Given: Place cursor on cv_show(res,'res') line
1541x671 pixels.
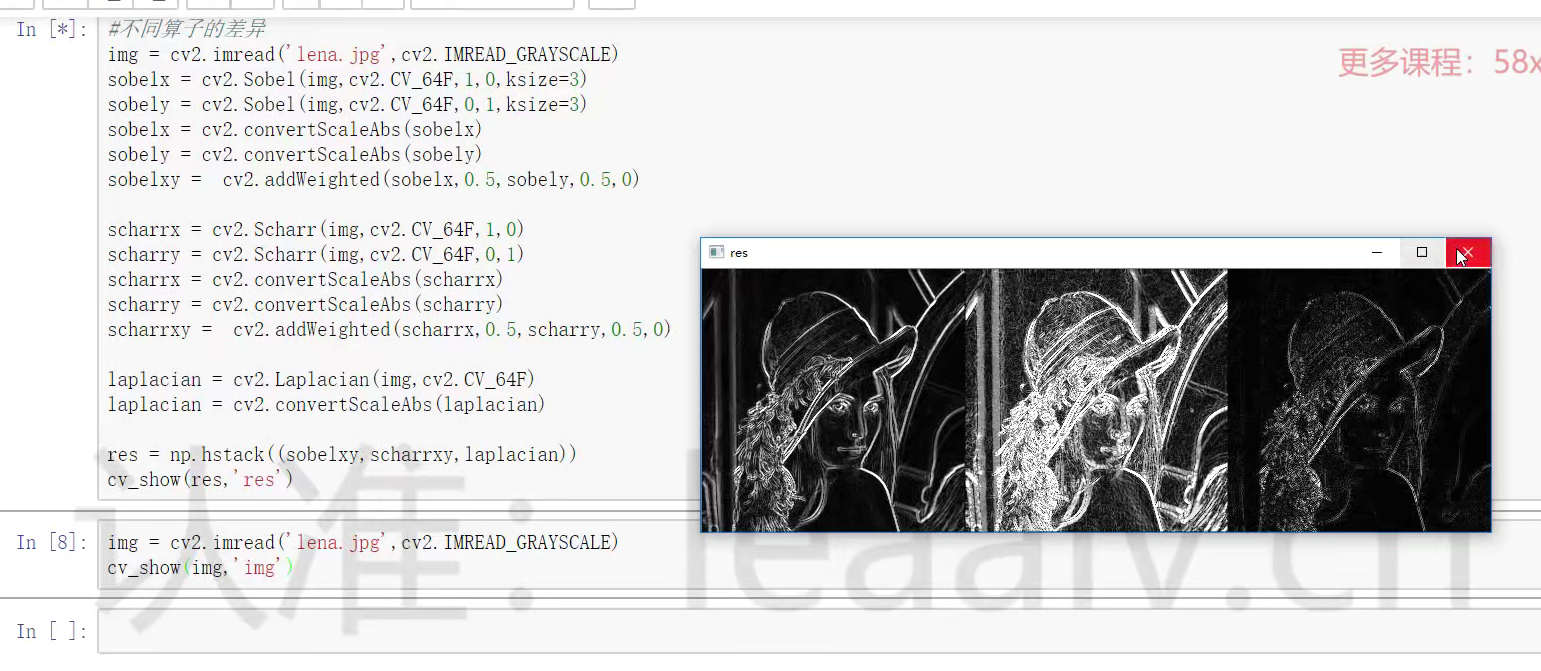Looking at the screenshot, I should point(200,480).
